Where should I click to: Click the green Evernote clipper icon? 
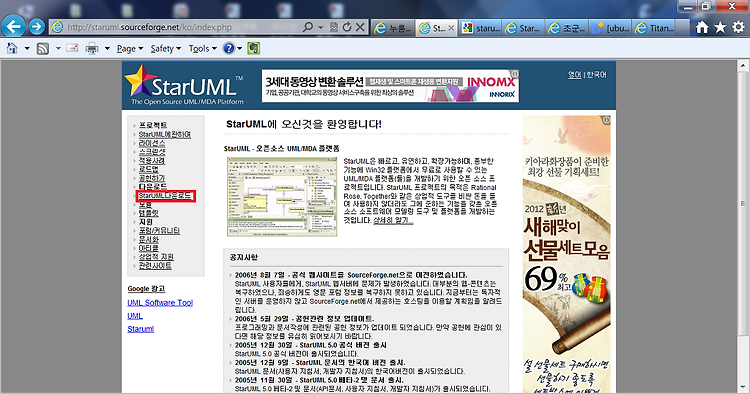click(x=254, y=48)
